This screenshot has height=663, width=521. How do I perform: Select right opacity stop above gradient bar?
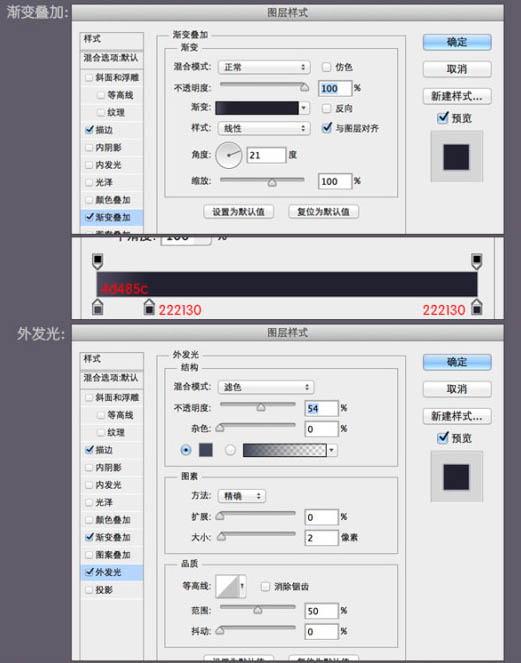point(477,261)
